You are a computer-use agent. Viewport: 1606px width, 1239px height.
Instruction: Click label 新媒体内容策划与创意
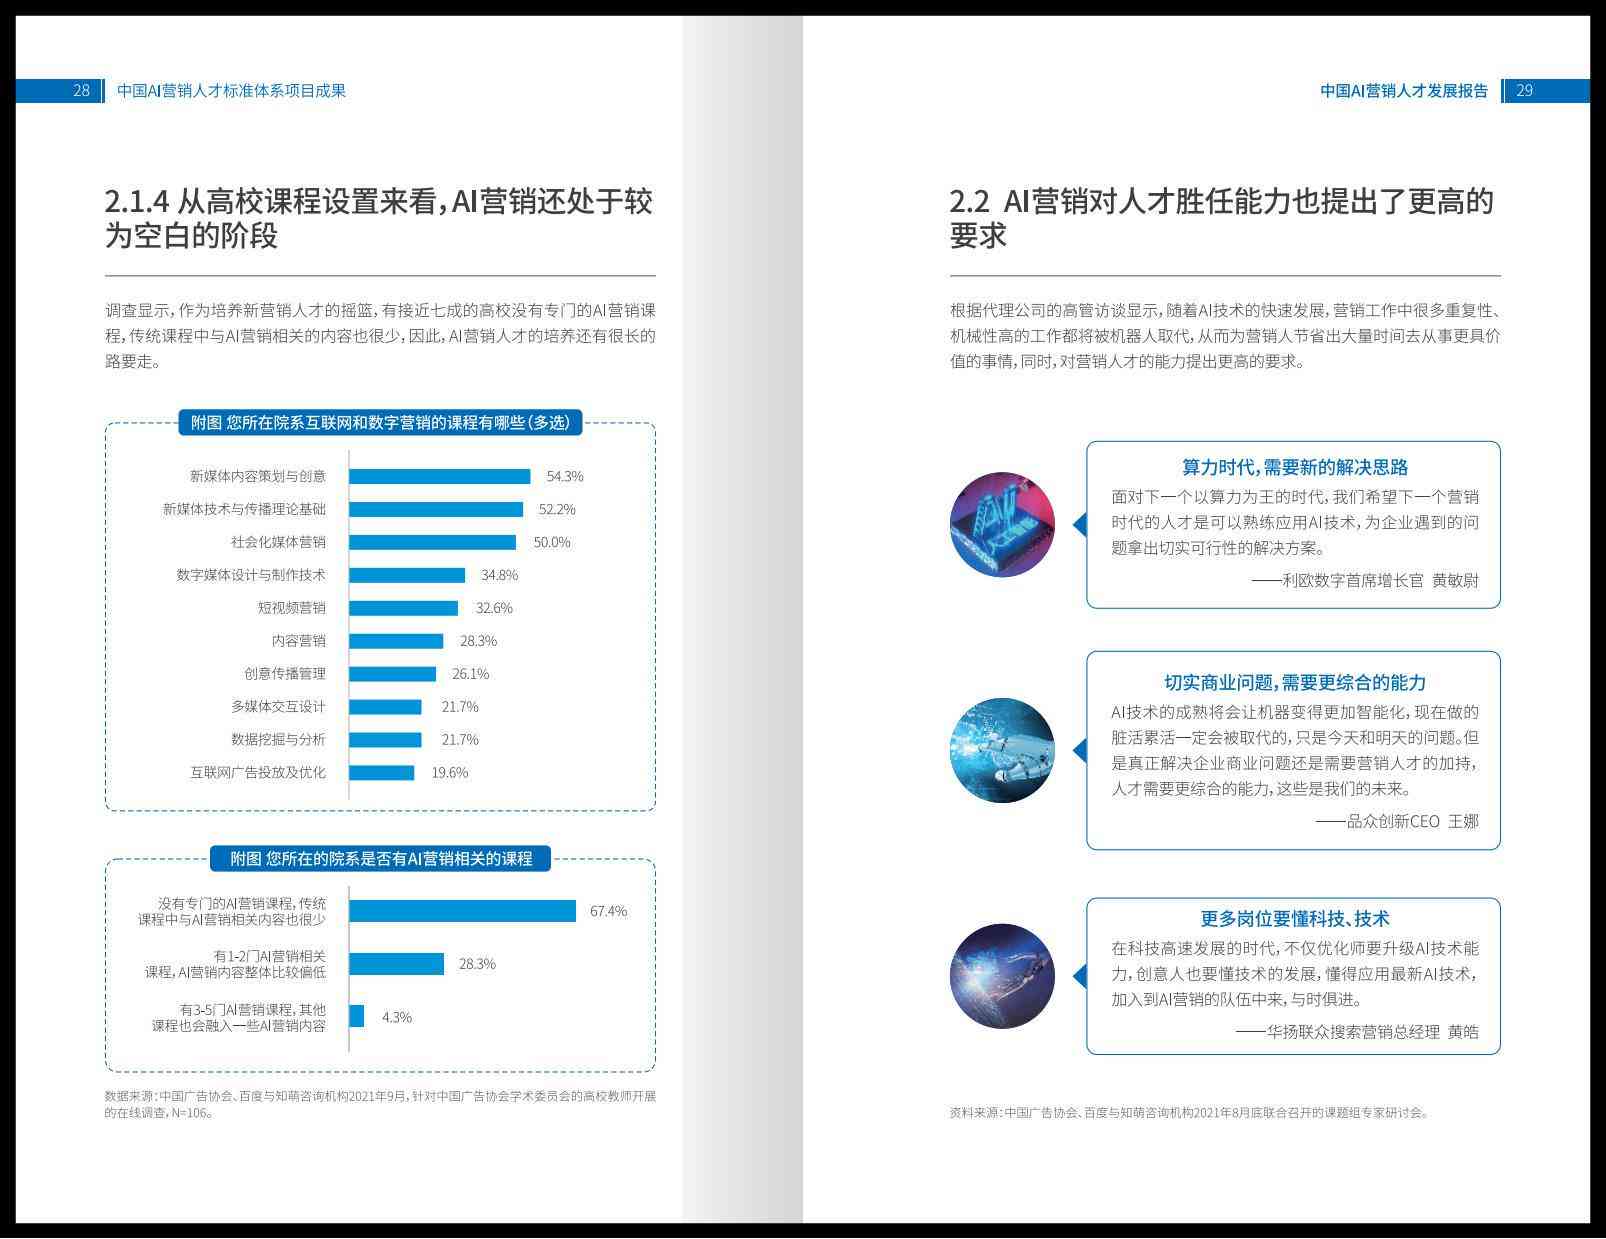click(258, 476)
